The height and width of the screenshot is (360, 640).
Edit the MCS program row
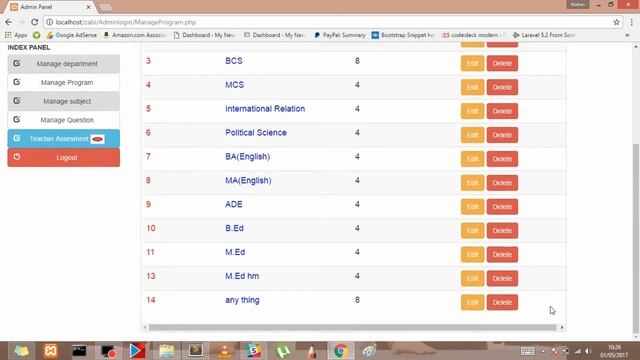click(x=472, y=87)
